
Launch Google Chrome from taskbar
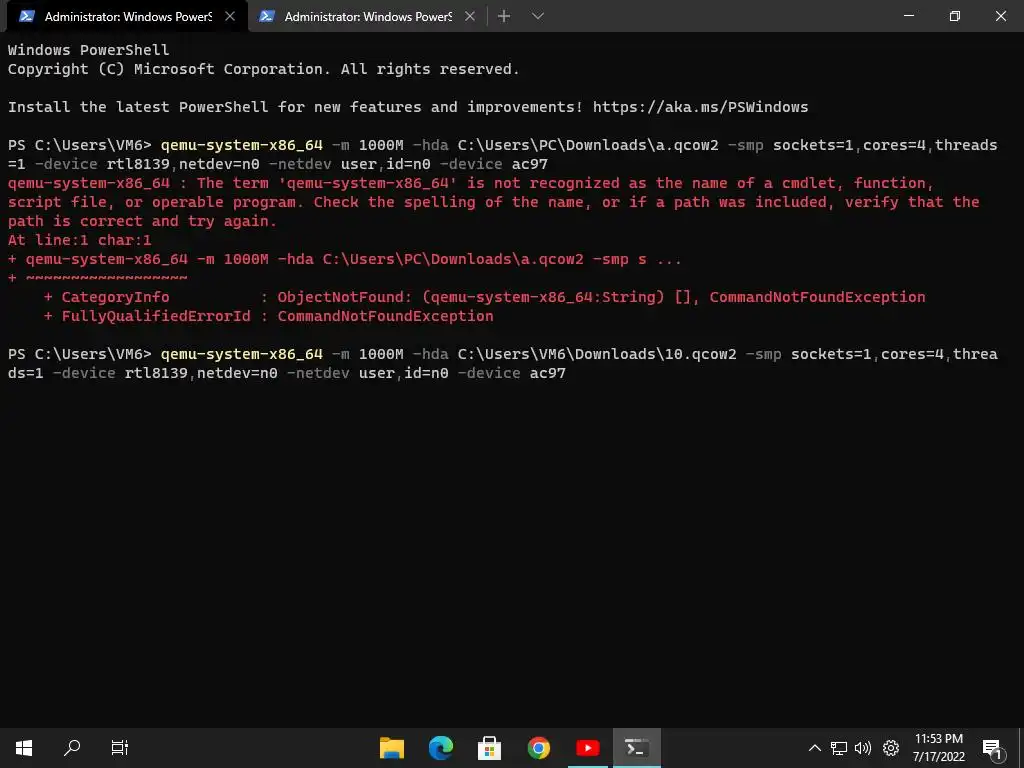pyautogui.click(x=538, y=748)
